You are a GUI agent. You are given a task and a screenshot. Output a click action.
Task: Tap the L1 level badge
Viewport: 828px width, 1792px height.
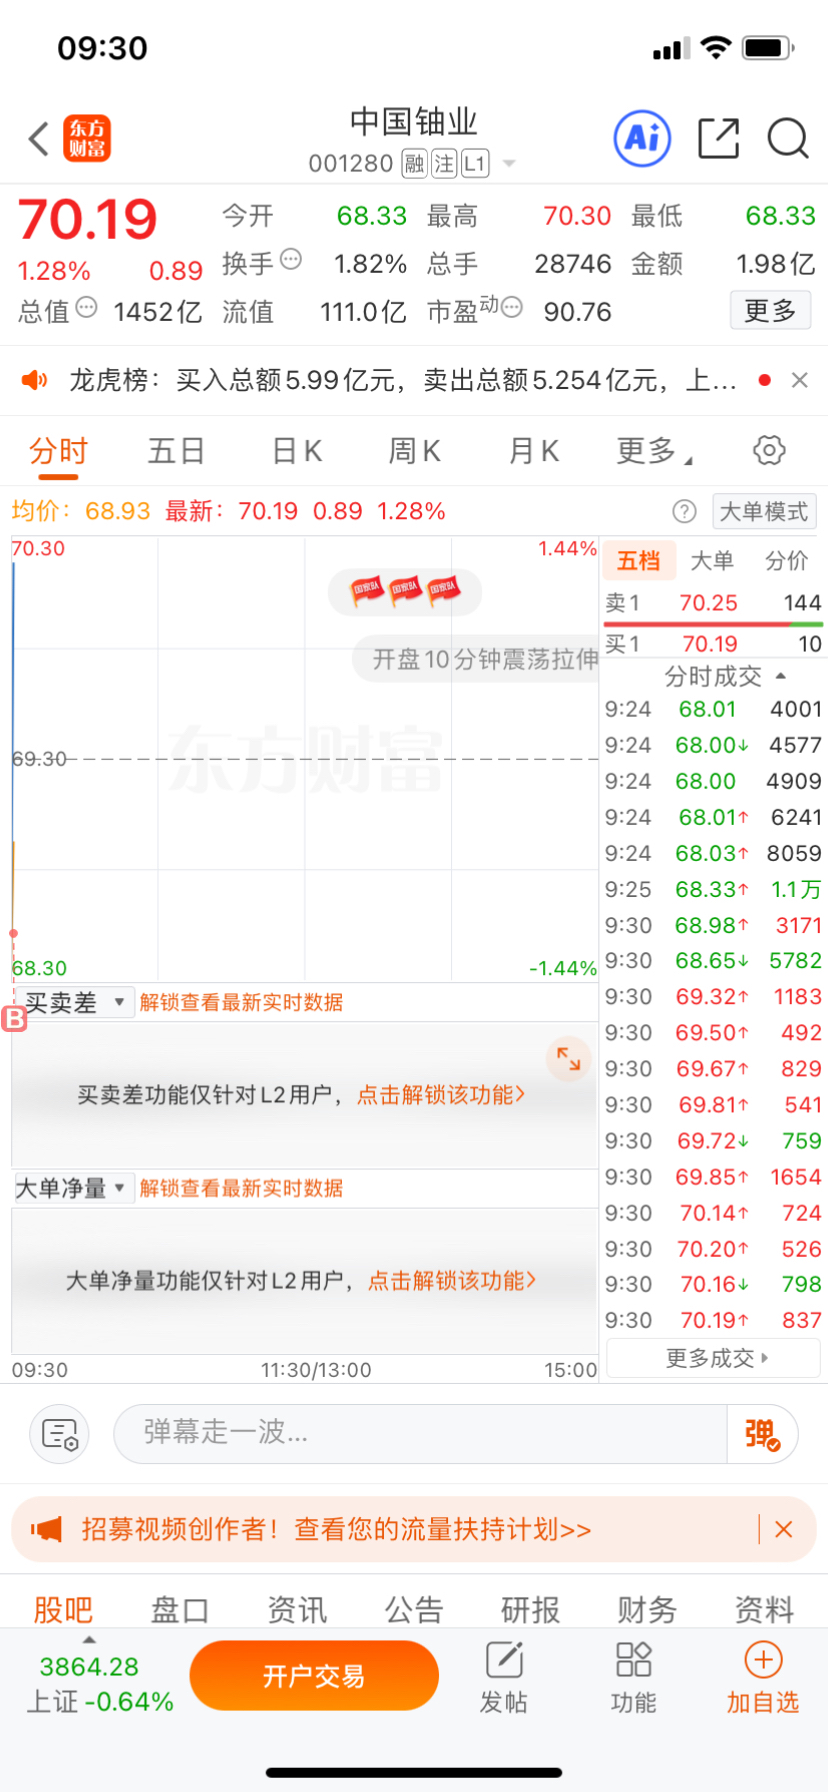point(475,164)
